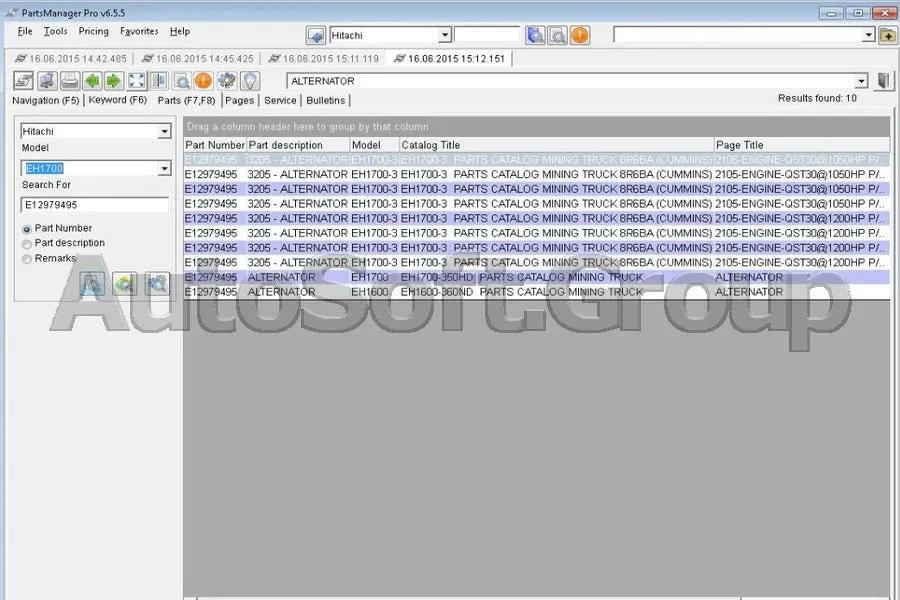
Task: Open session tab 16.06.2015 15:11.119
Action: 324,59
